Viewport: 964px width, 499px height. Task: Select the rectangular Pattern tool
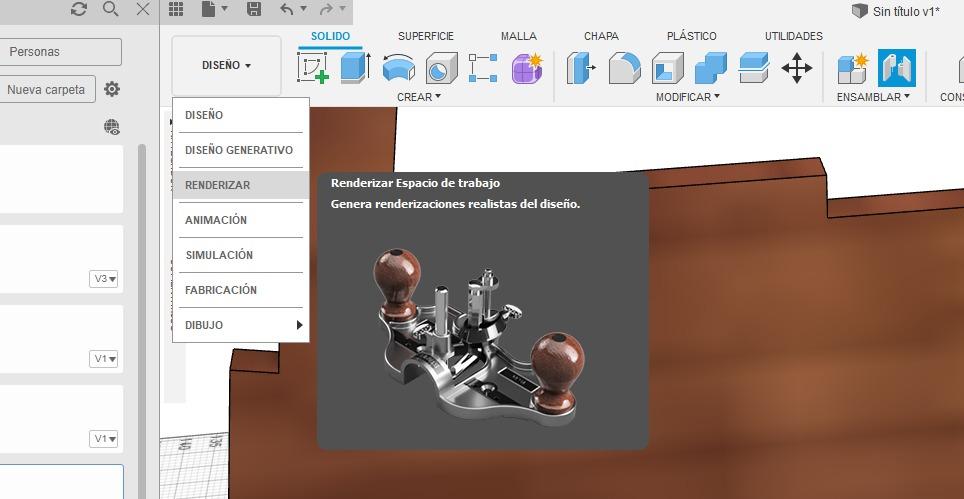[483, 68]
